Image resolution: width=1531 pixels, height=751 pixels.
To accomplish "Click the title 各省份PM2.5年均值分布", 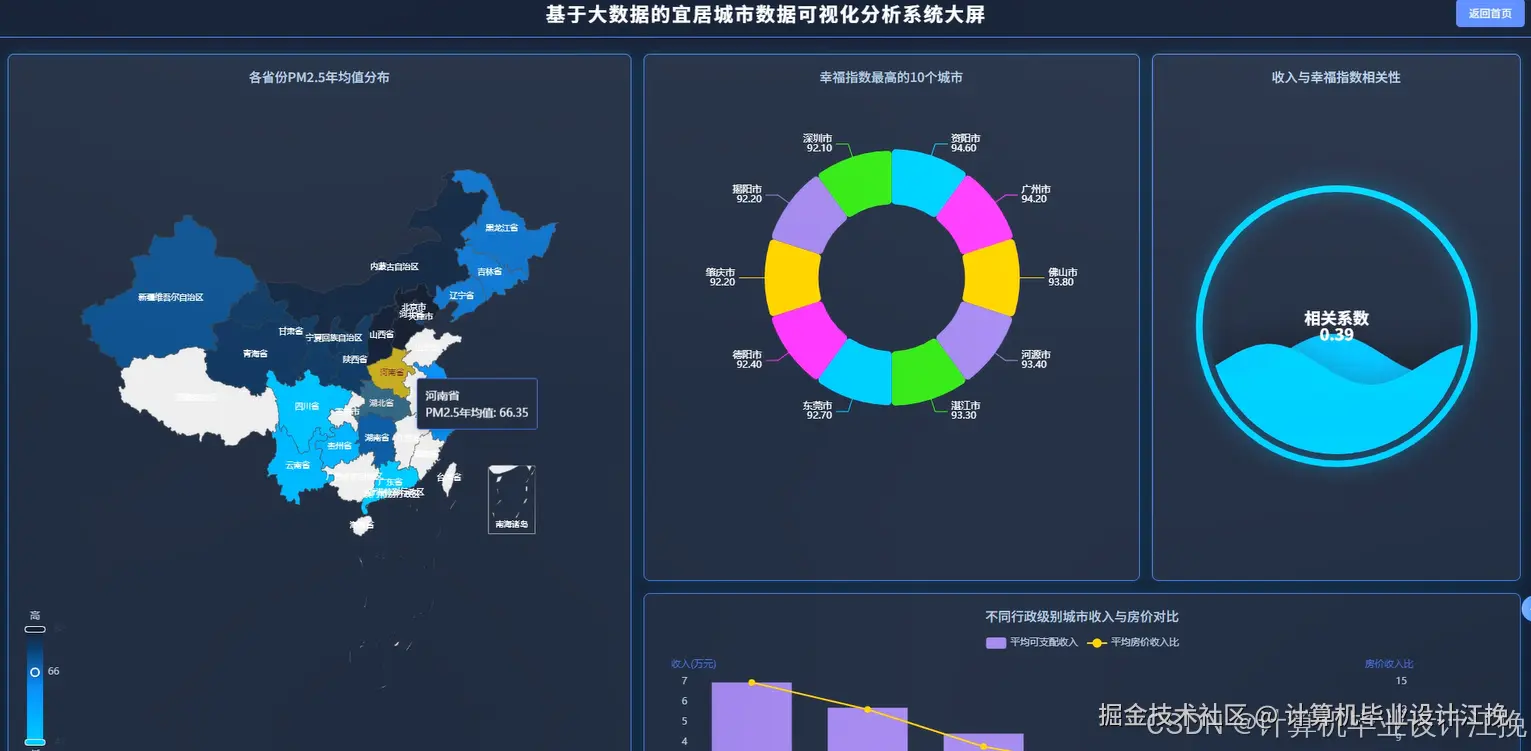I will pos(319,77).
